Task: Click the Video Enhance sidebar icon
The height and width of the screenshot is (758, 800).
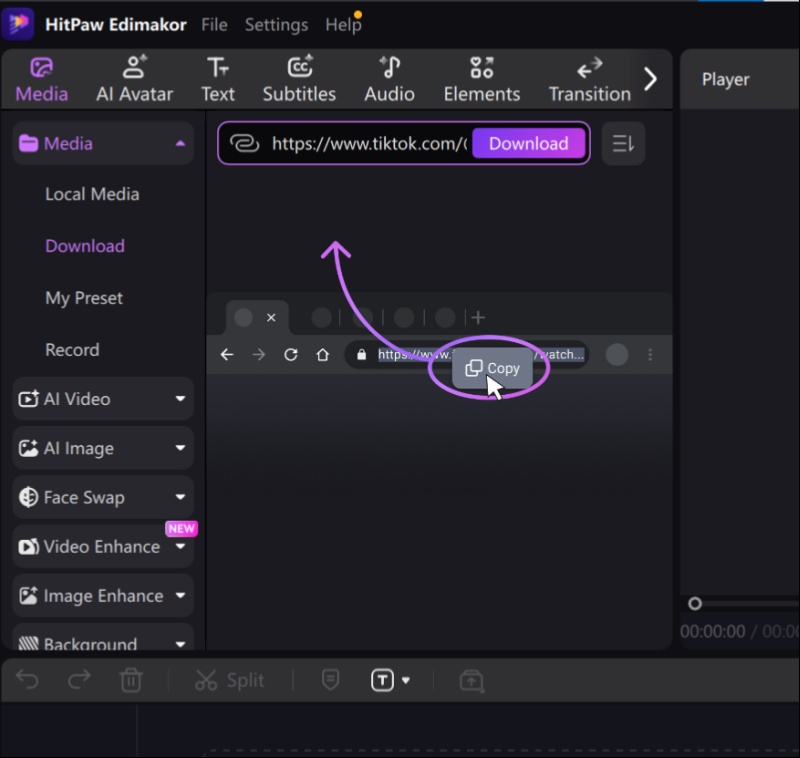Action: pos(28,547)
